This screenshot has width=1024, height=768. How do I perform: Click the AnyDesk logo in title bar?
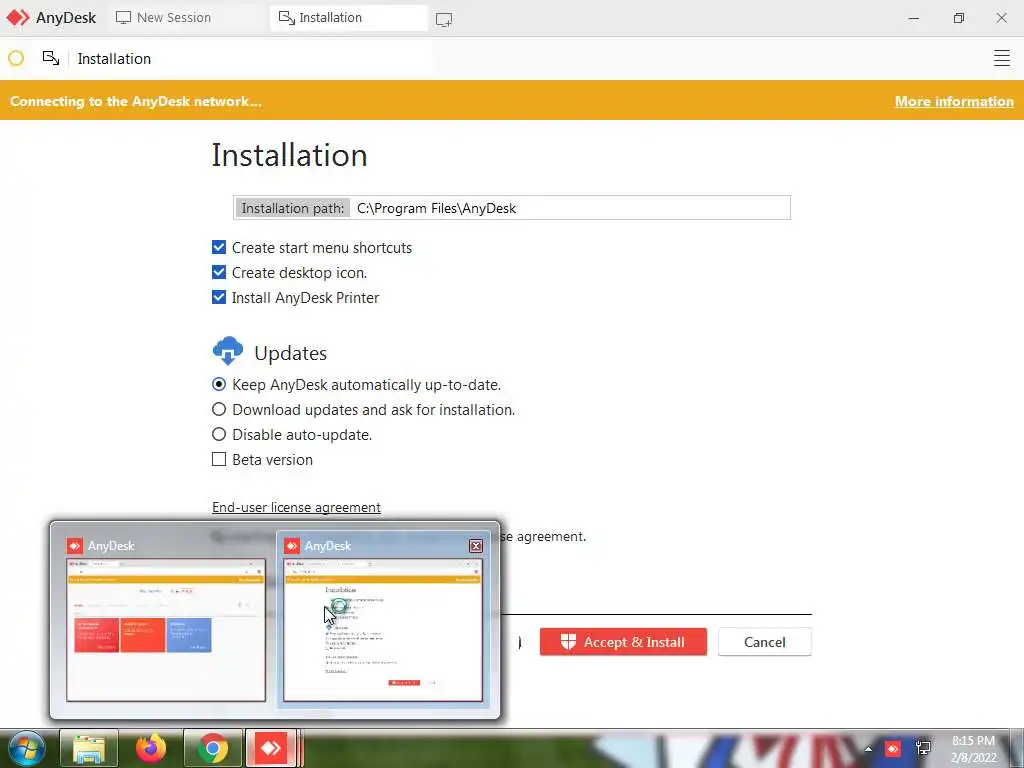pyautogui.click(x=18, y=18)
